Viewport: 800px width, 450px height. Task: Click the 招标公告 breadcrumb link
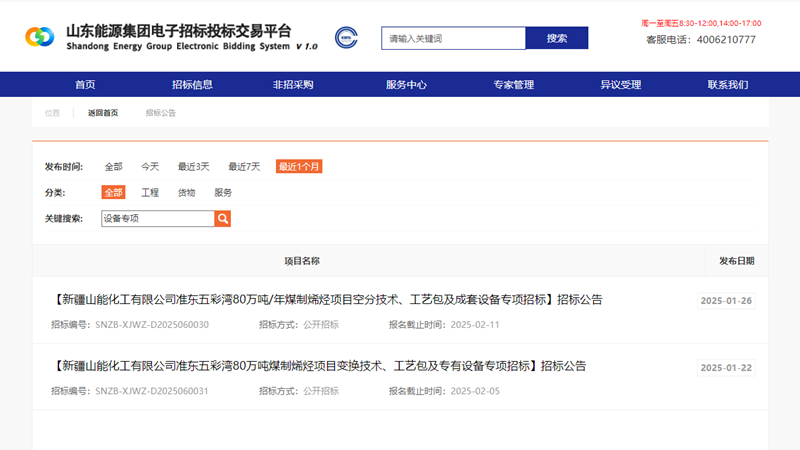coord(161,113)
